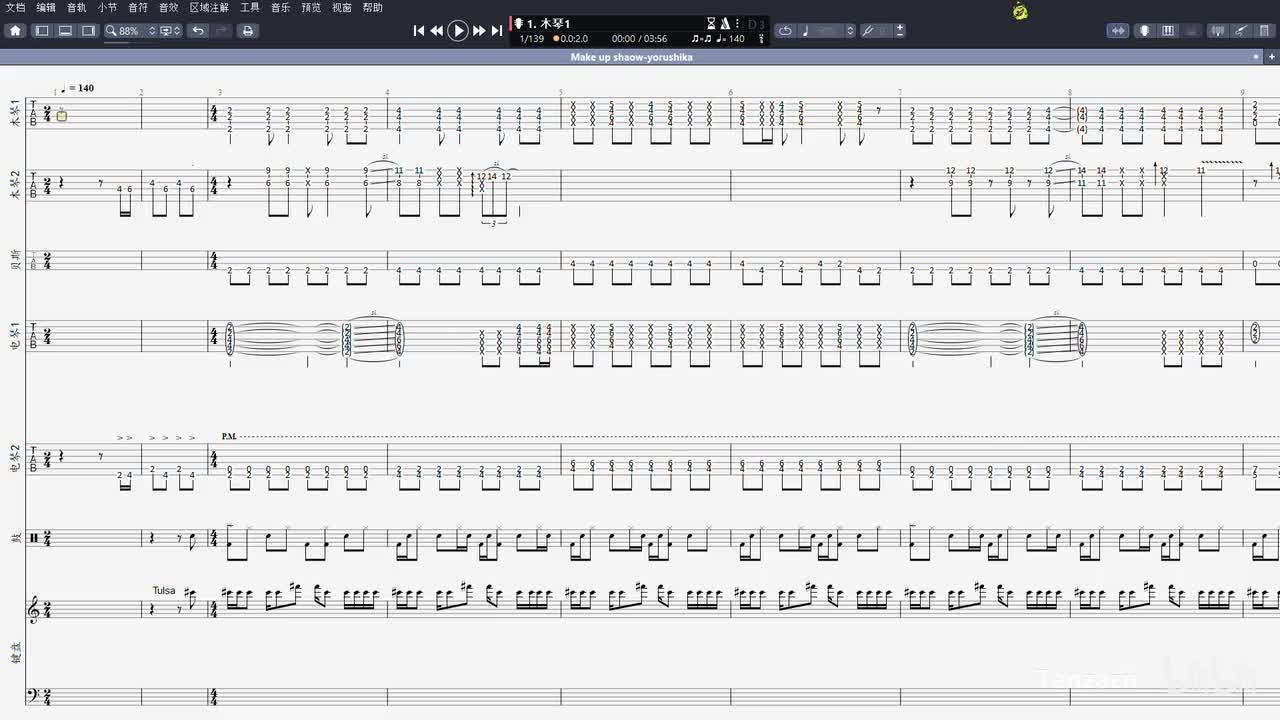Open the 88% zoom level dropdown
The height and width of the screenshot is (720, 1280).
pos(138,31)
